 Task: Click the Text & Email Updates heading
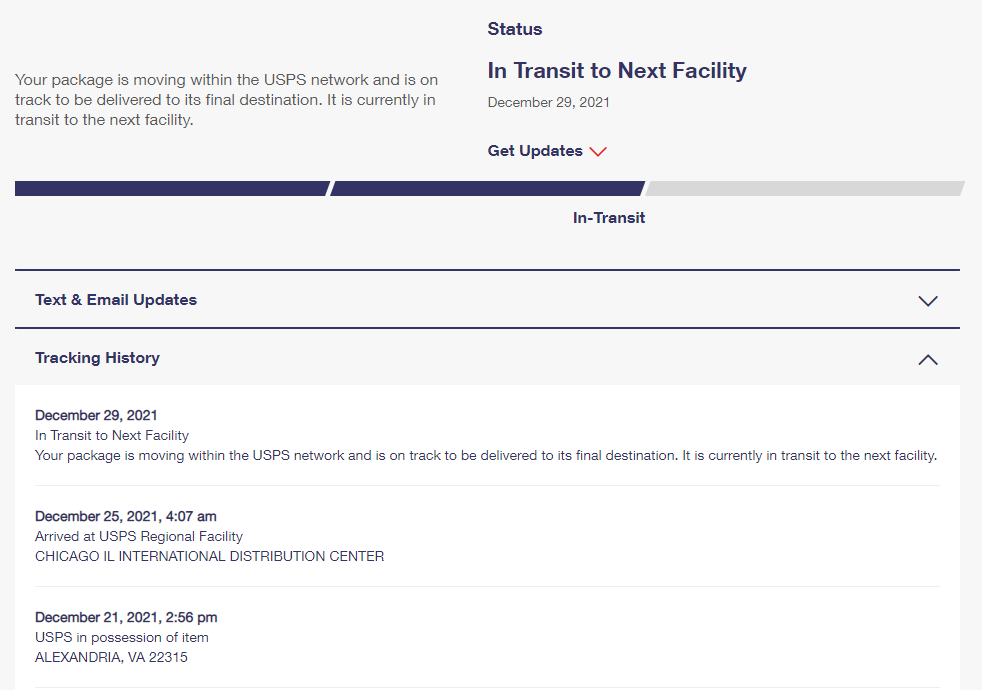click(x=116, y=300)
